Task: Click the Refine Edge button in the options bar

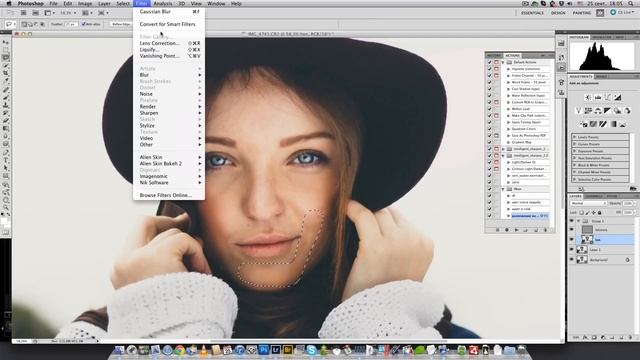Action: pyautogui.click(x=121, y=24)
